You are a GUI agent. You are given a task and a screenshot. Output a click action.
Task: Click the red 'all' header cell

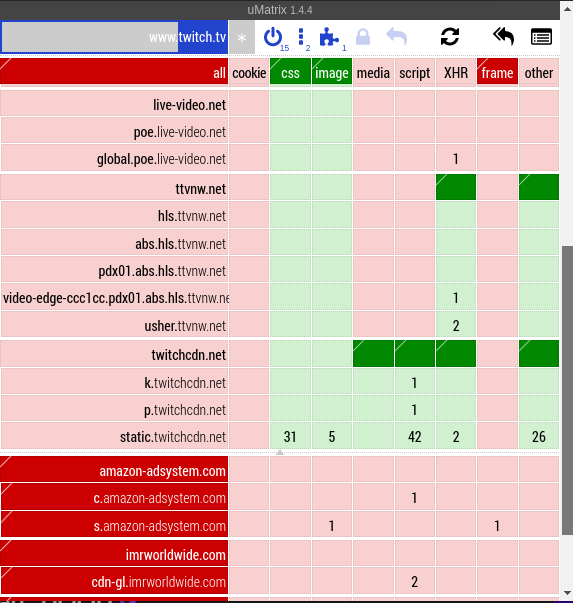point(114,72)
